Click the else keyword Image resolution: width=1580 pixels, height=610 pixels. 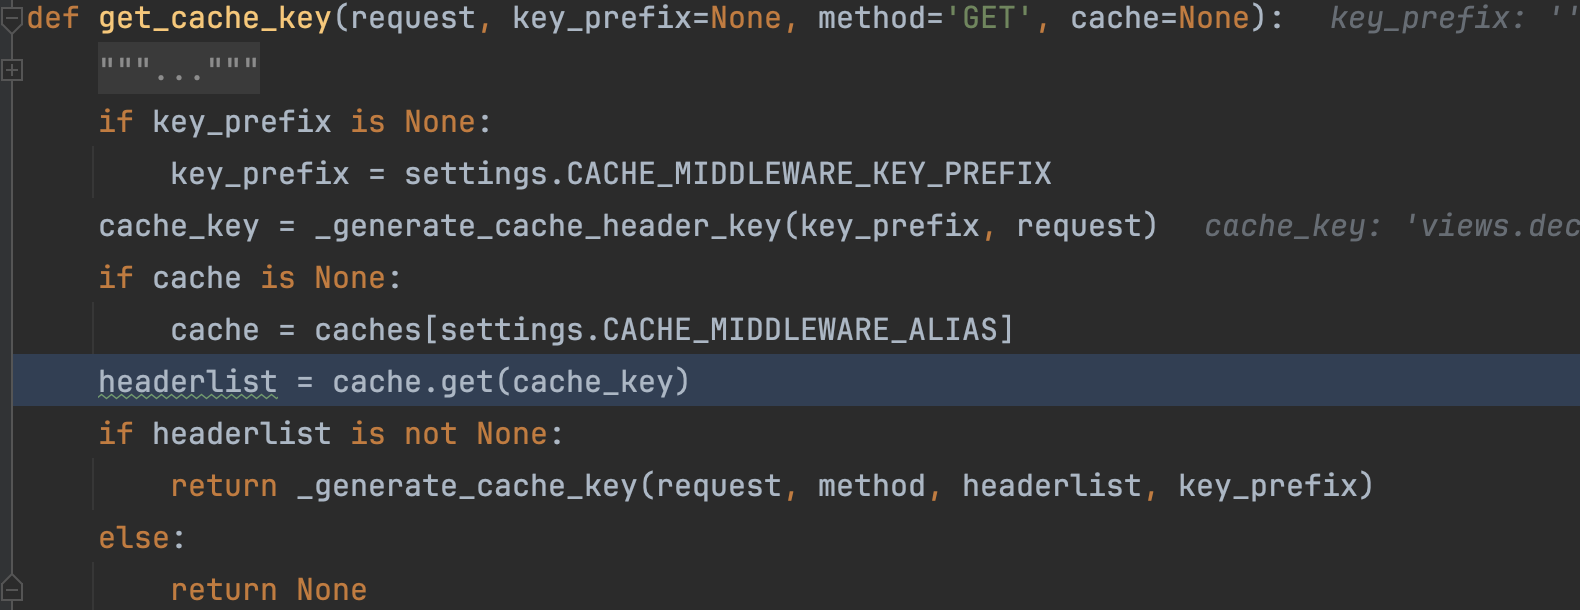pos(134,538)
